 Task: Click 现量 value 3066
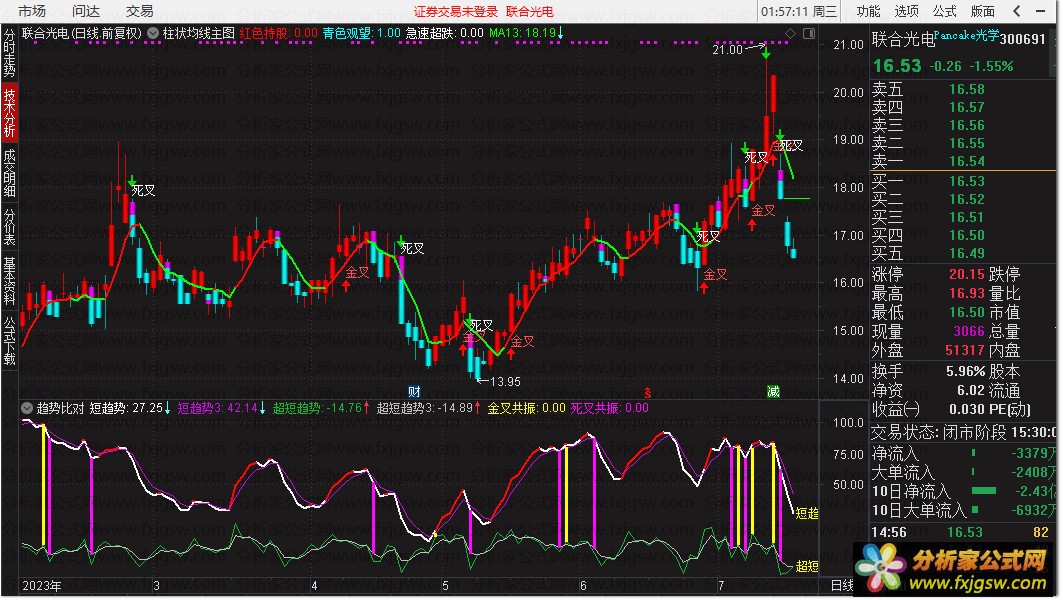click(x=969, y=331)
